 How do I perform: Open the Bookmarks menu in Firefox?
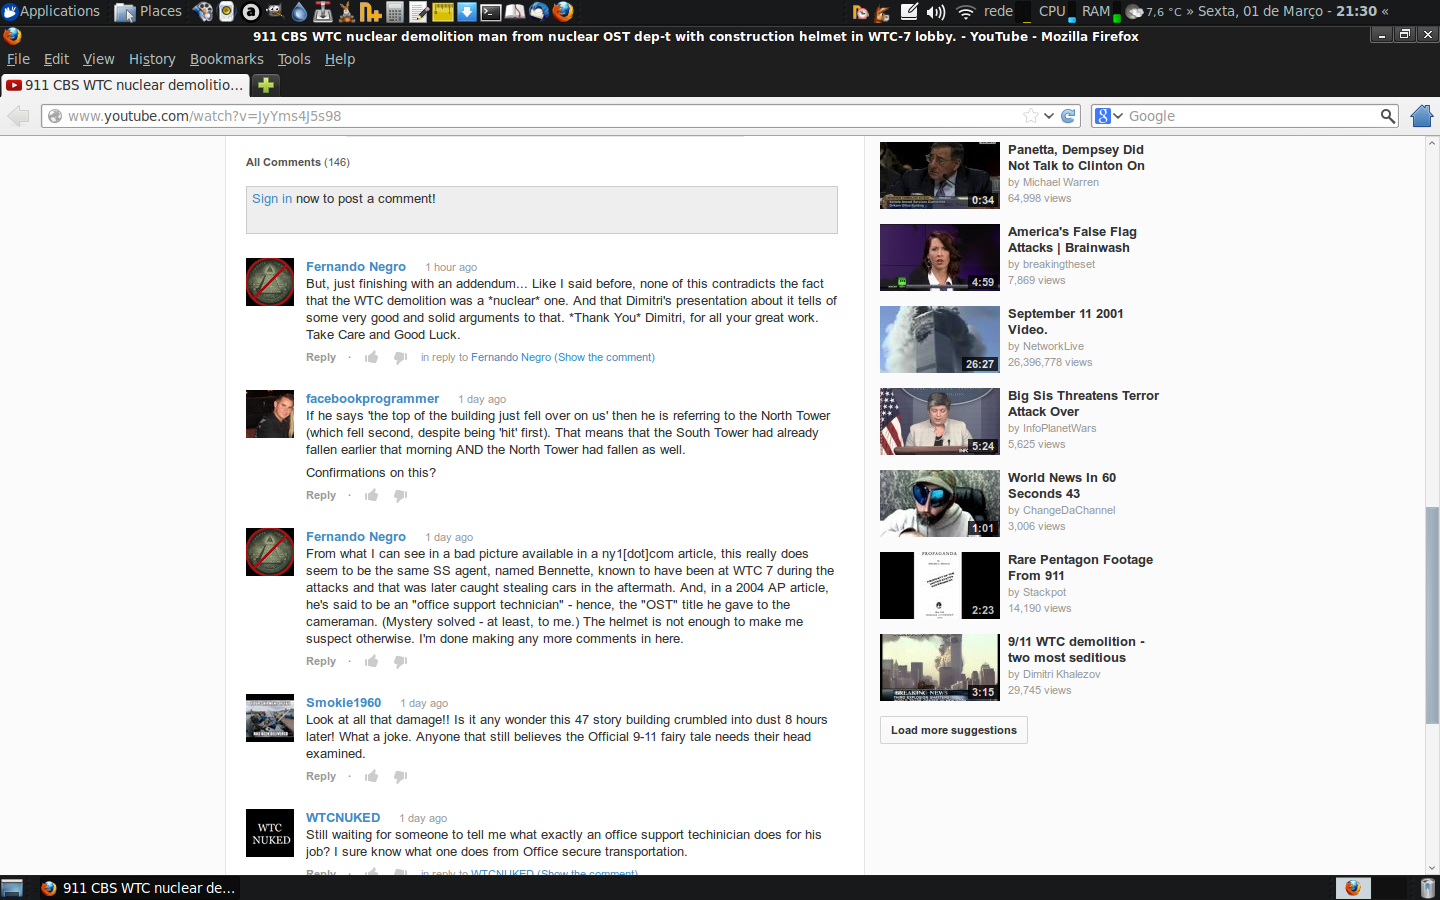(x=227, y=59)
